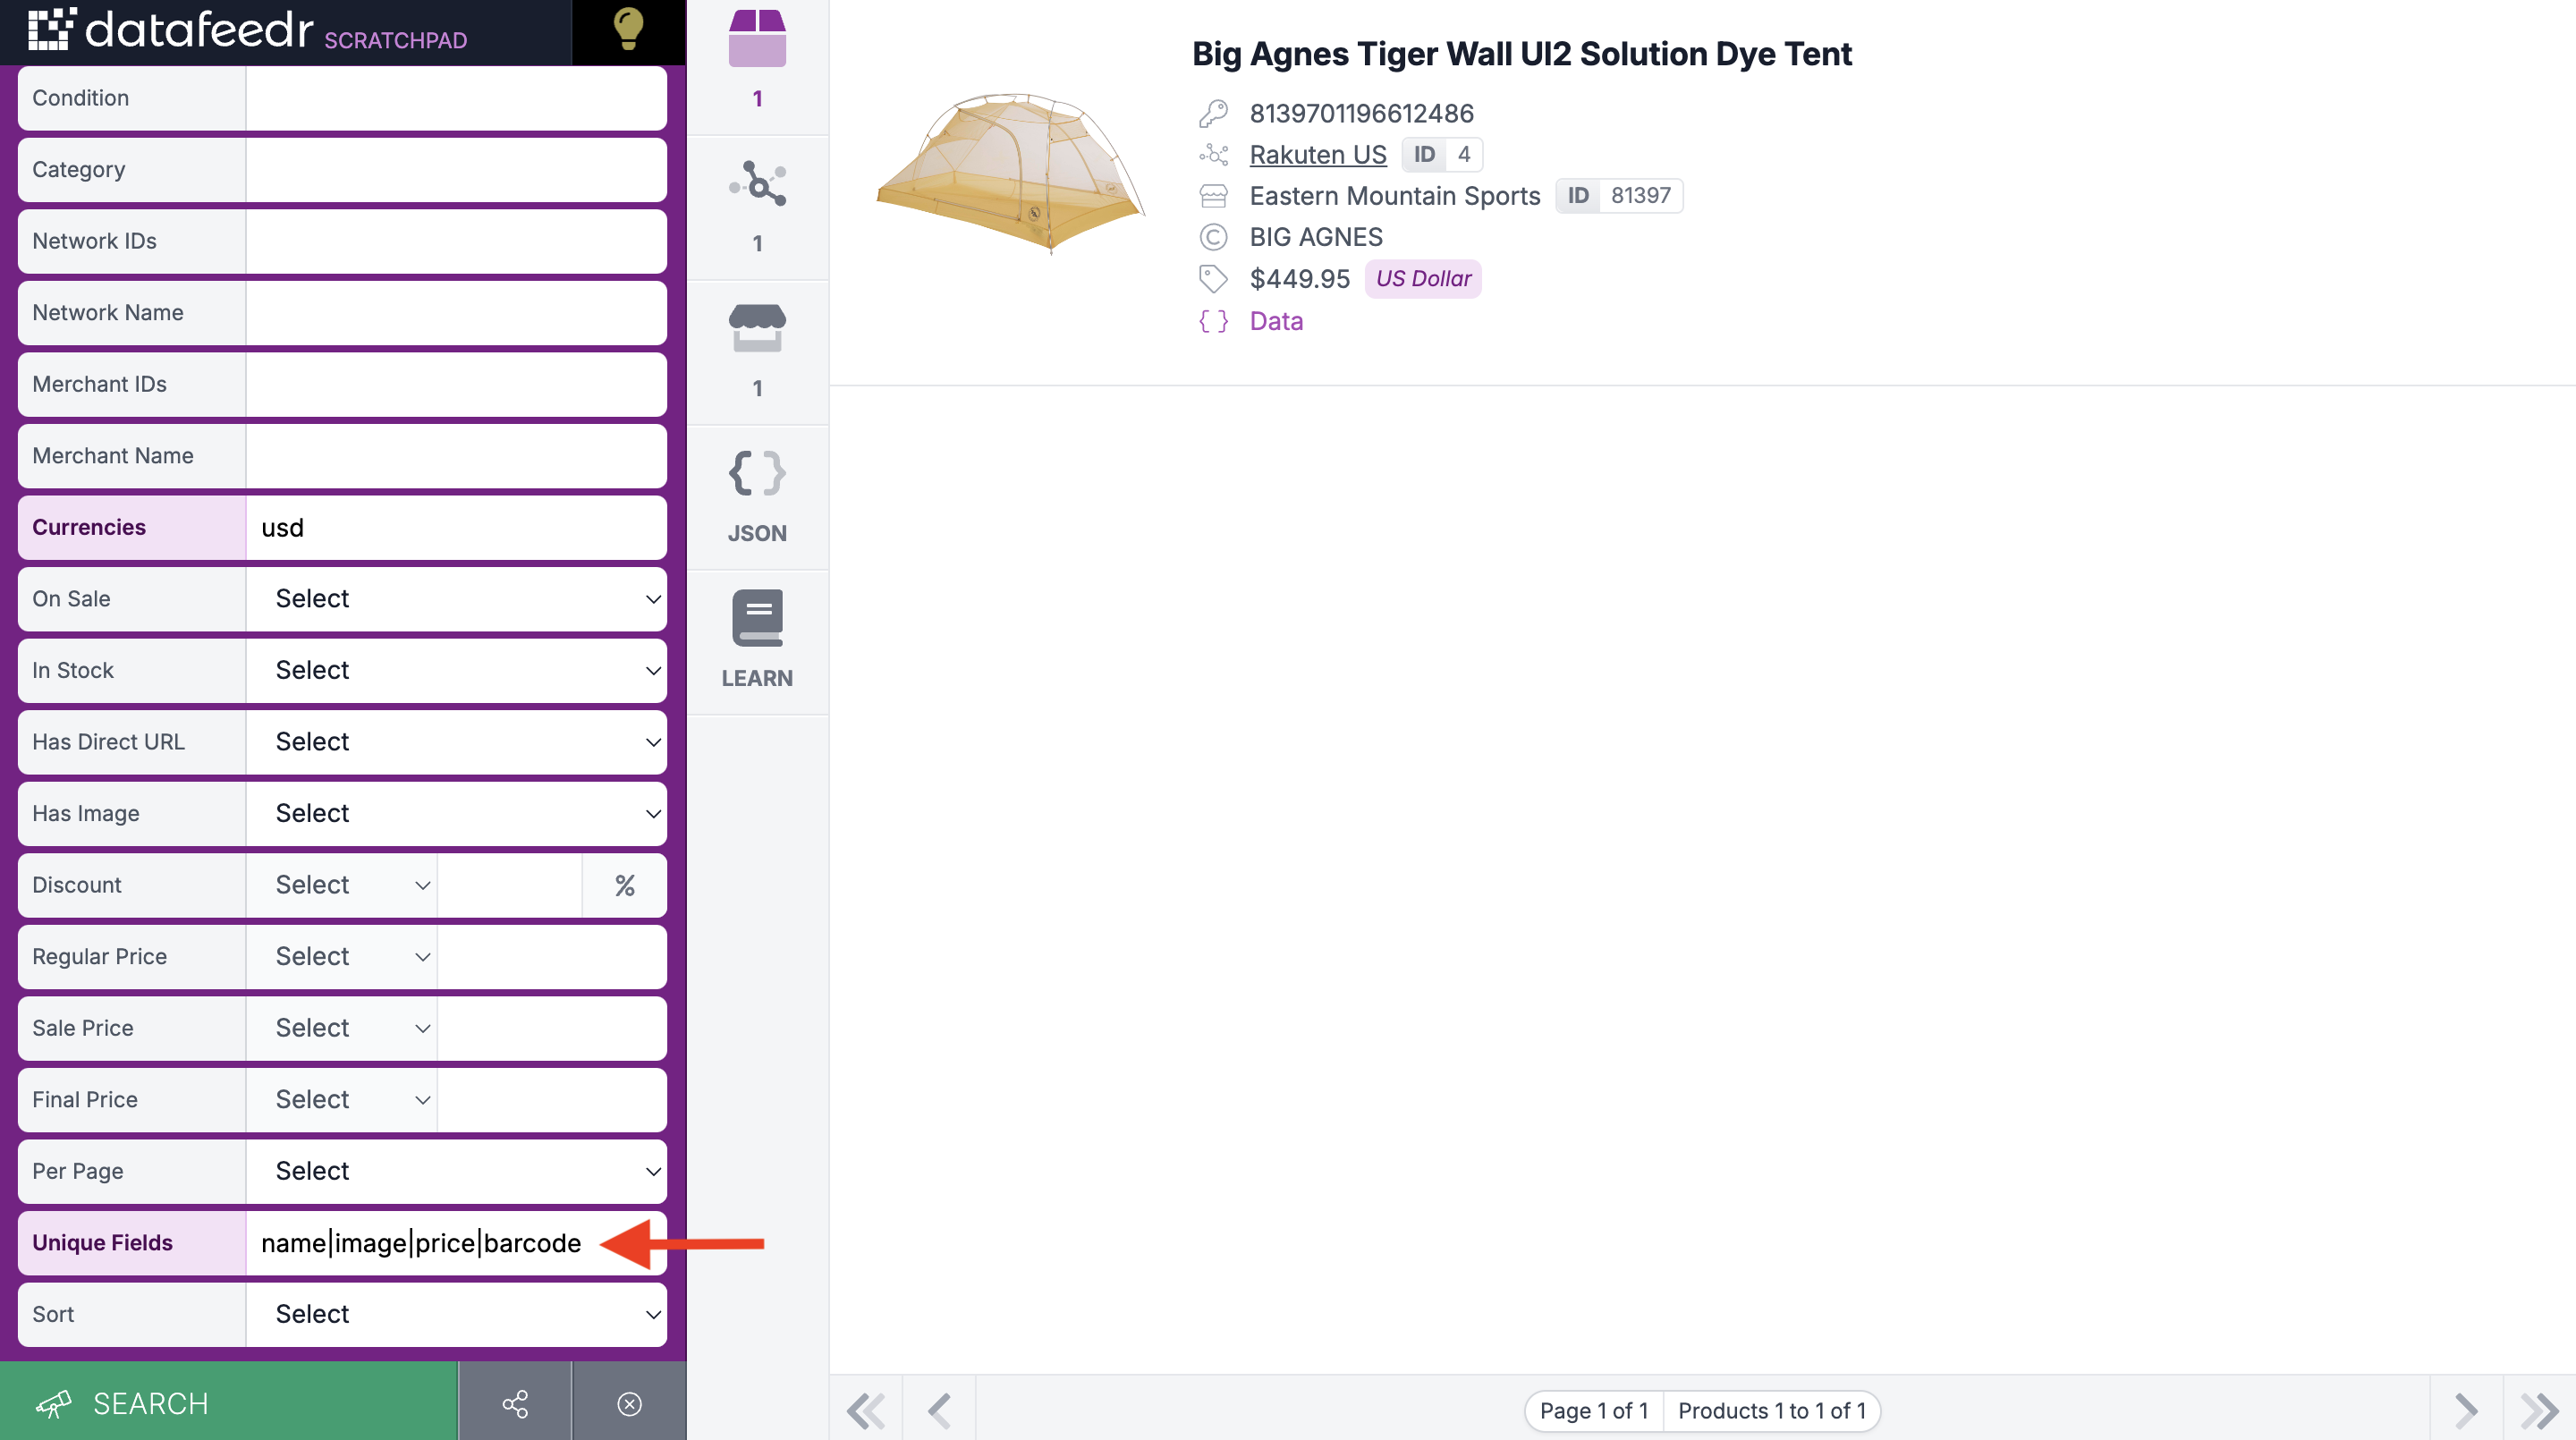The width and height of the screenshot is (2576, 1440).
Task: Click the clear search circle-x icon
Action: point(629,1403)
